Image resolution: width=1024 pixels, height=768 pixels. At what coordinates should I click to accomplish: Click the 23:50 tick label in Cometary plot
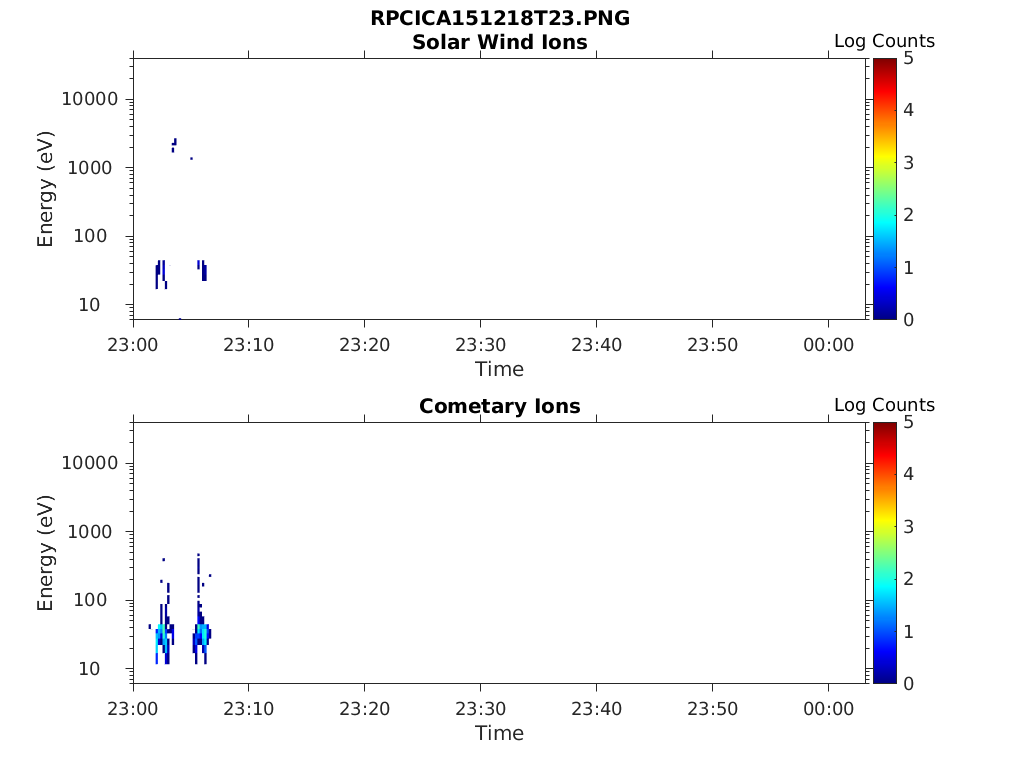tap(712, 709)
